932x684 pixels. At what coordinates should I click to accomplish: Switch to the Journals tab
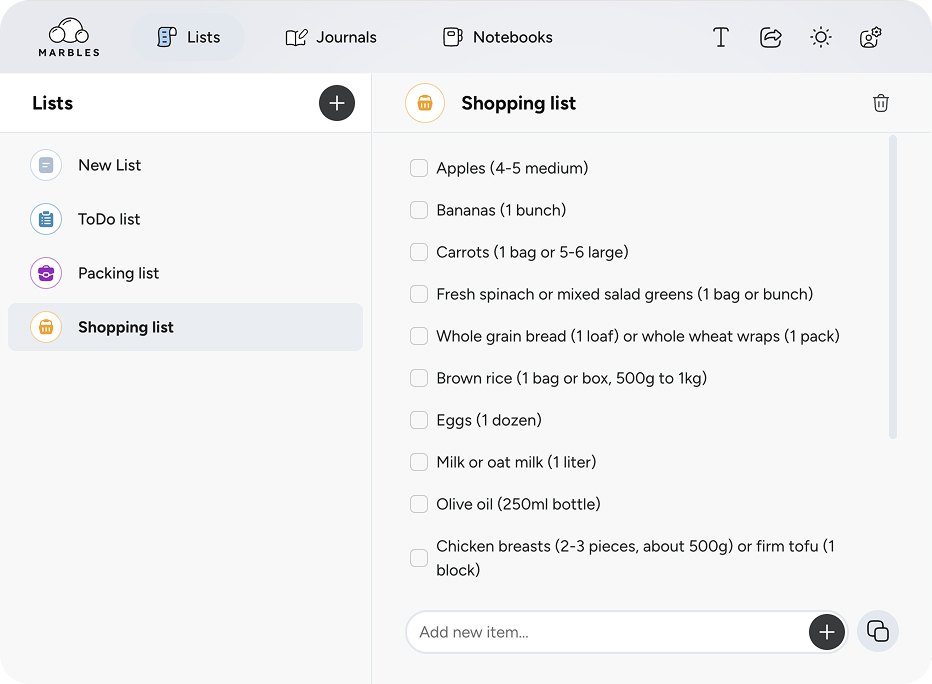click(x=331, y=37)
